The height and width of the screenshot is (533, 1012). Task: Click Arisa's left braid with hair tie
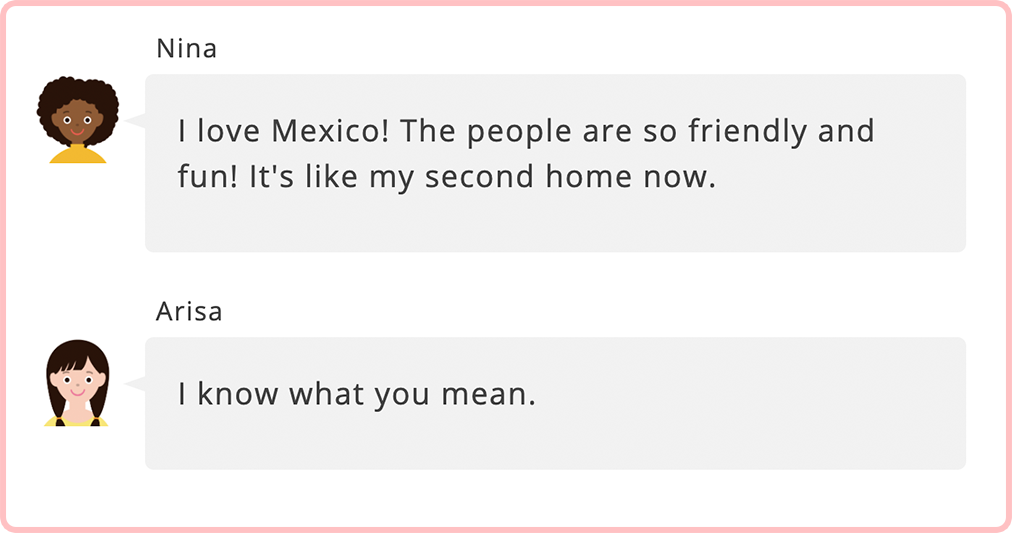(59, 407)
